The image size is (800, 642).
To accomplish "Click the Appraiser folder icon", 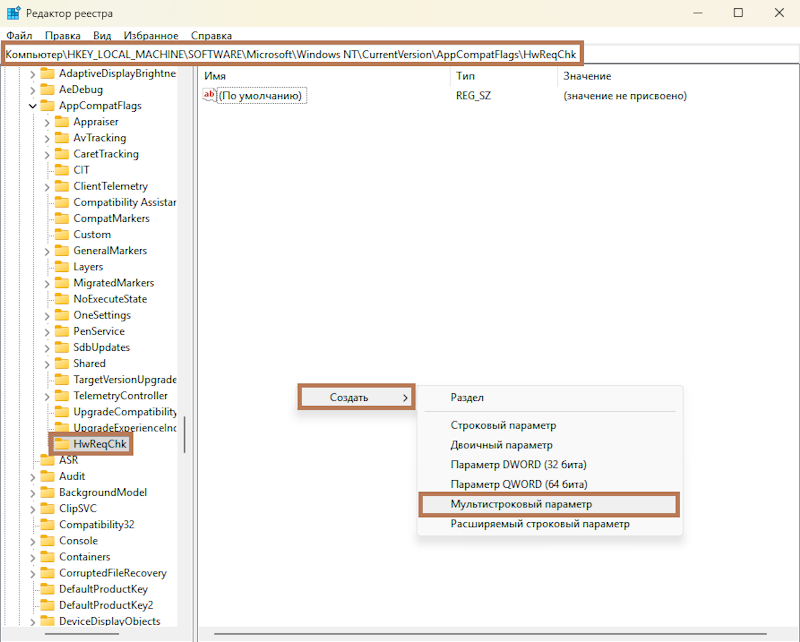I will (62, 122).
